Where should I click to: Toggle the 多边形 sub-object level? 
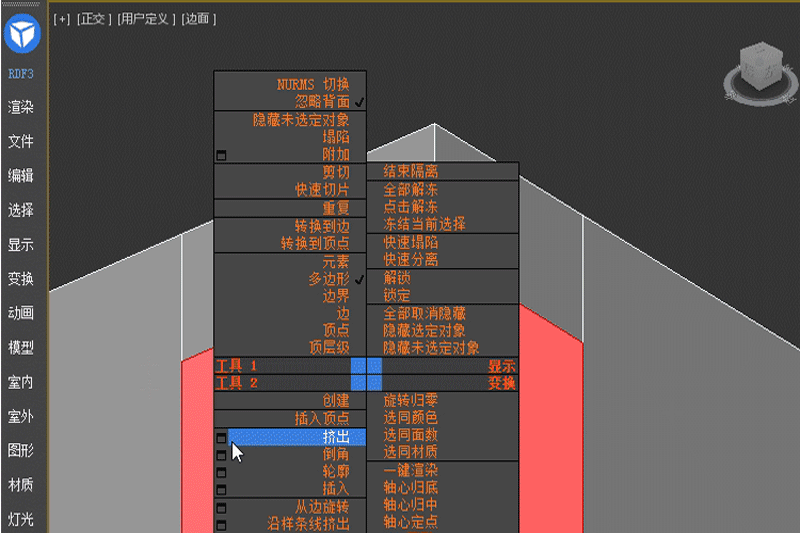pos(328,280)
